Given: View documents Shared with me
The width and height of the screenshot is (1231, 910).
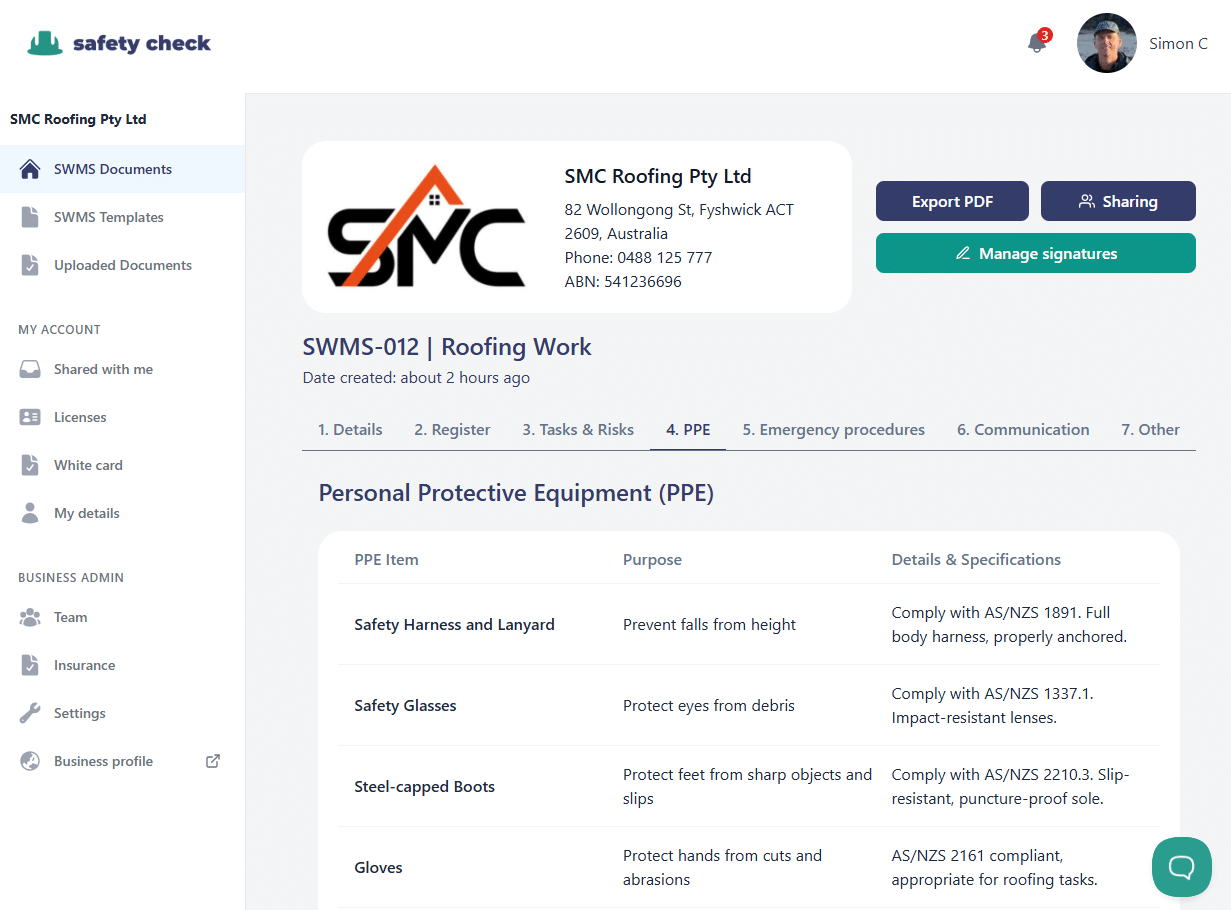Looking at the screenshot, I should (102, 369).
